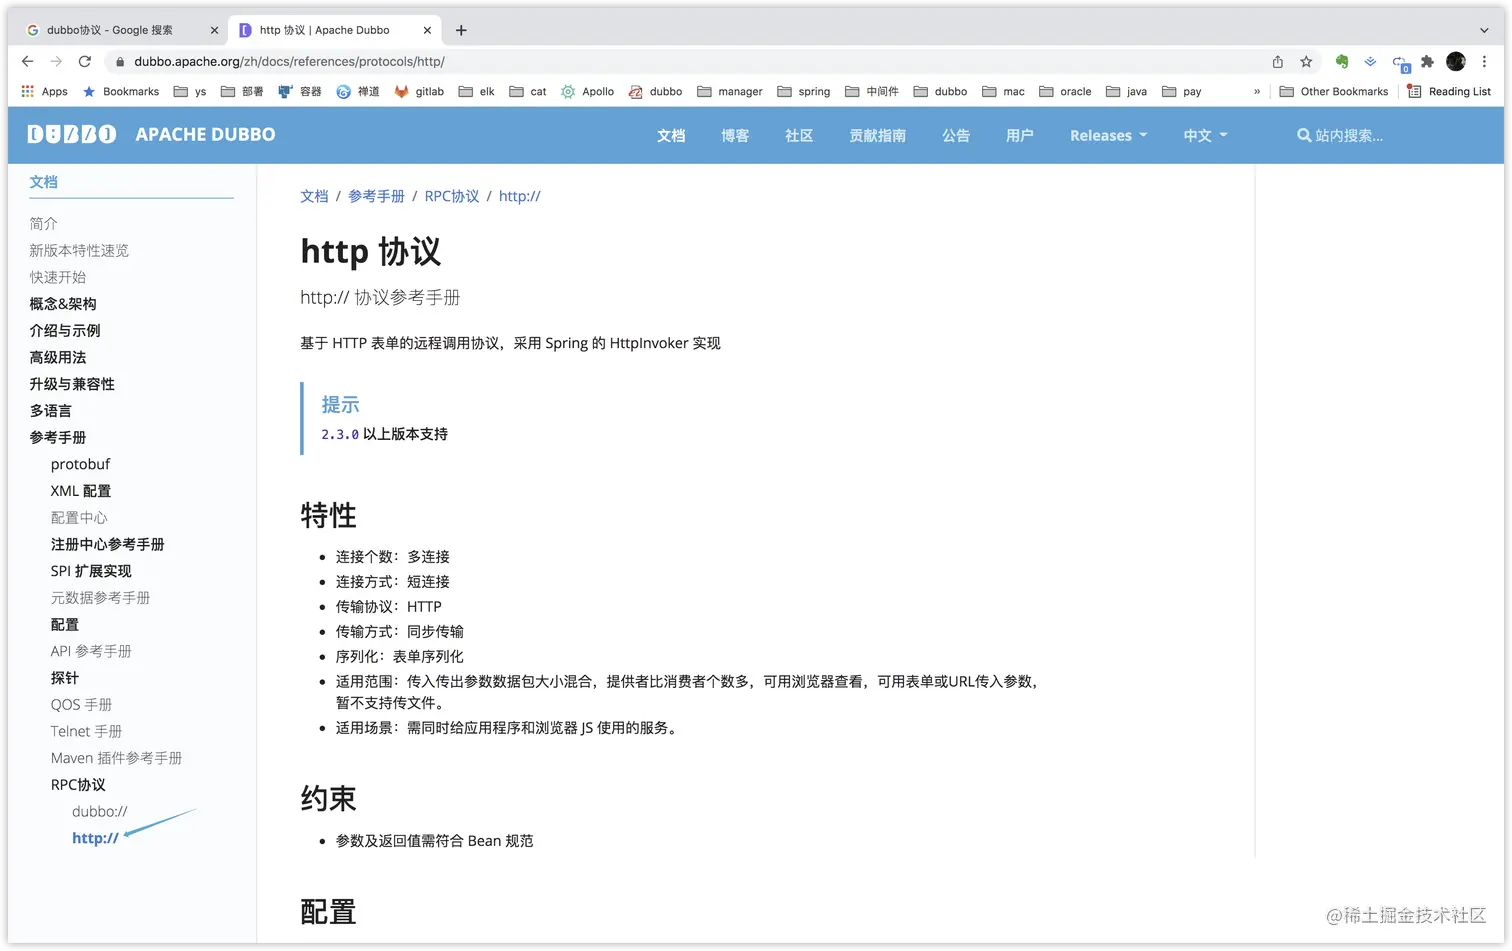The height and width of the screenshot is (951, 1512).
Task: Open 简介 in sidebar
Action: point(43,223)
